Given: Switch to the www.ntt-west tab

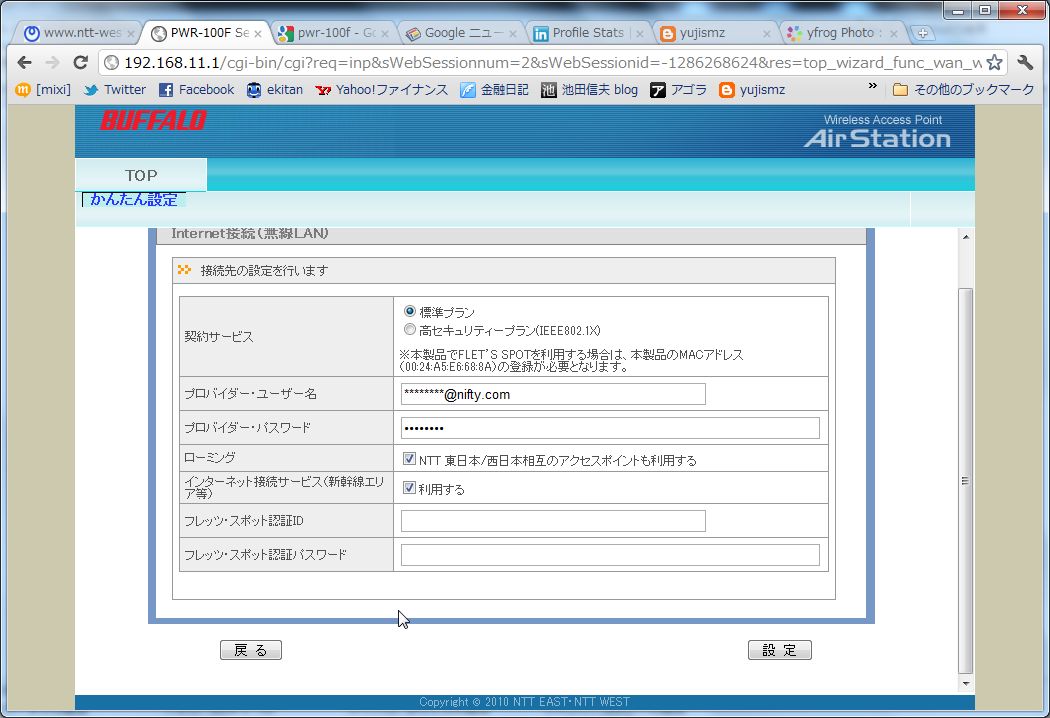Looking at the screenshot, I should pos(74,33).
